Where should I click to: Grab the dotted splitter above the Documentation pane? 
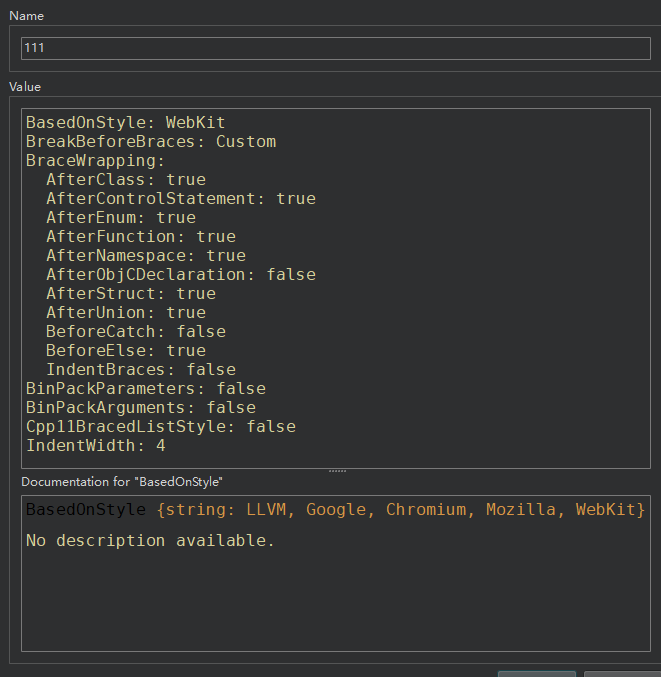pos(337,471)
